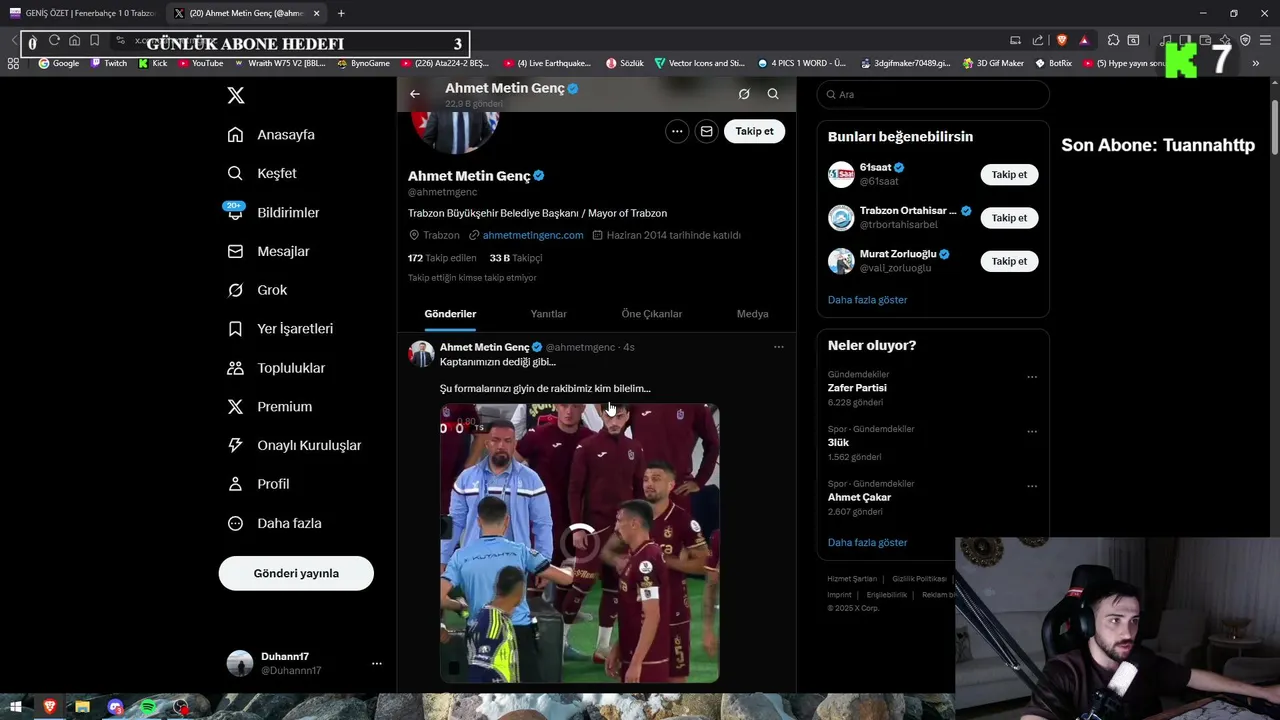Screen dimensions: 1280x720
Task: Click the Duhannn17 account avatar
Action: [240, 663]
